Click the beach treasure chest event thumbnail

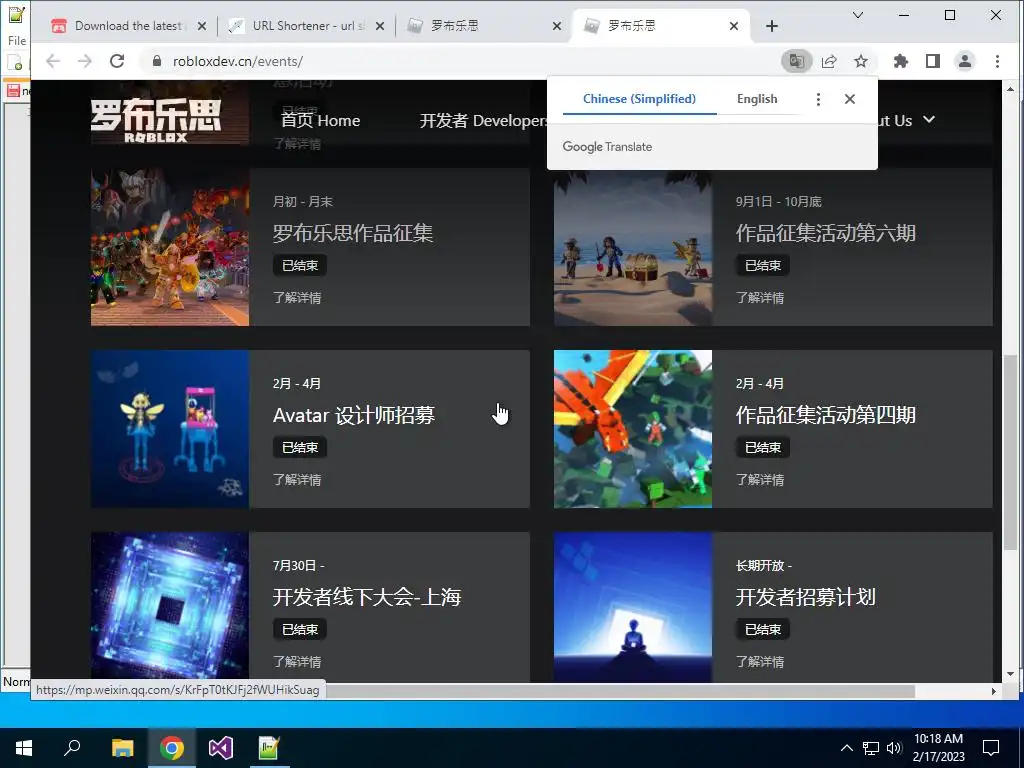tap(633, 248)
